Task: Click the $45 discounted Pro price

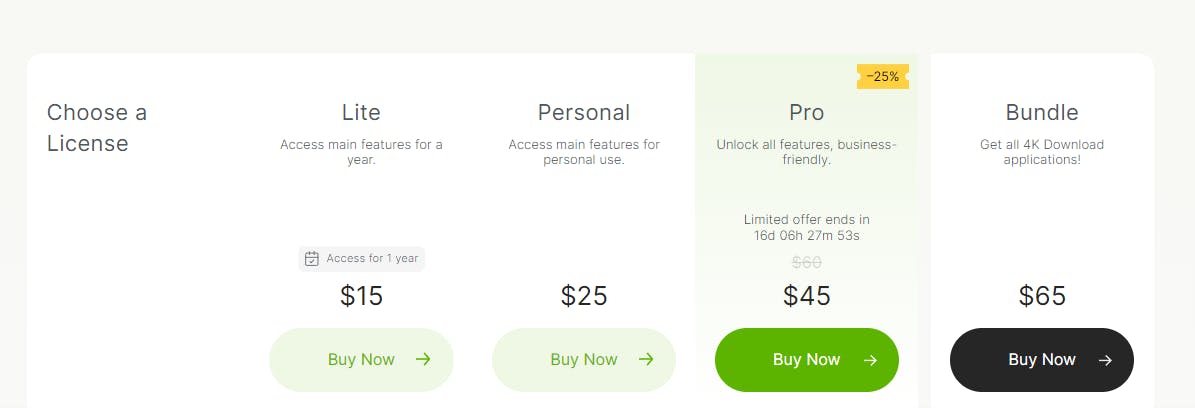Action: tap(807, 296)
